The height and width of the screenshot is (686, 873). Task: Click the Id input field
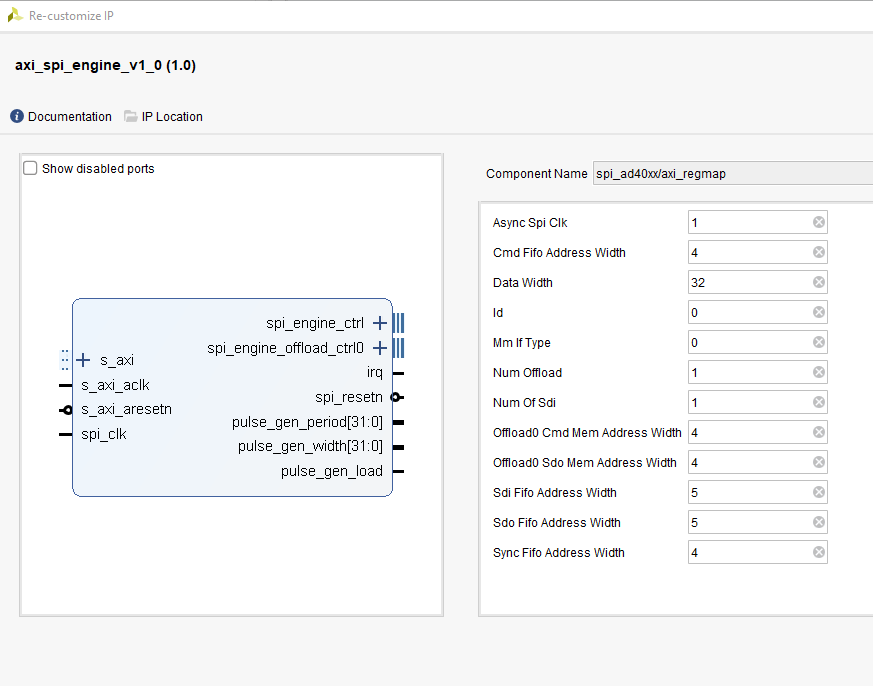(x=748, y=313)
